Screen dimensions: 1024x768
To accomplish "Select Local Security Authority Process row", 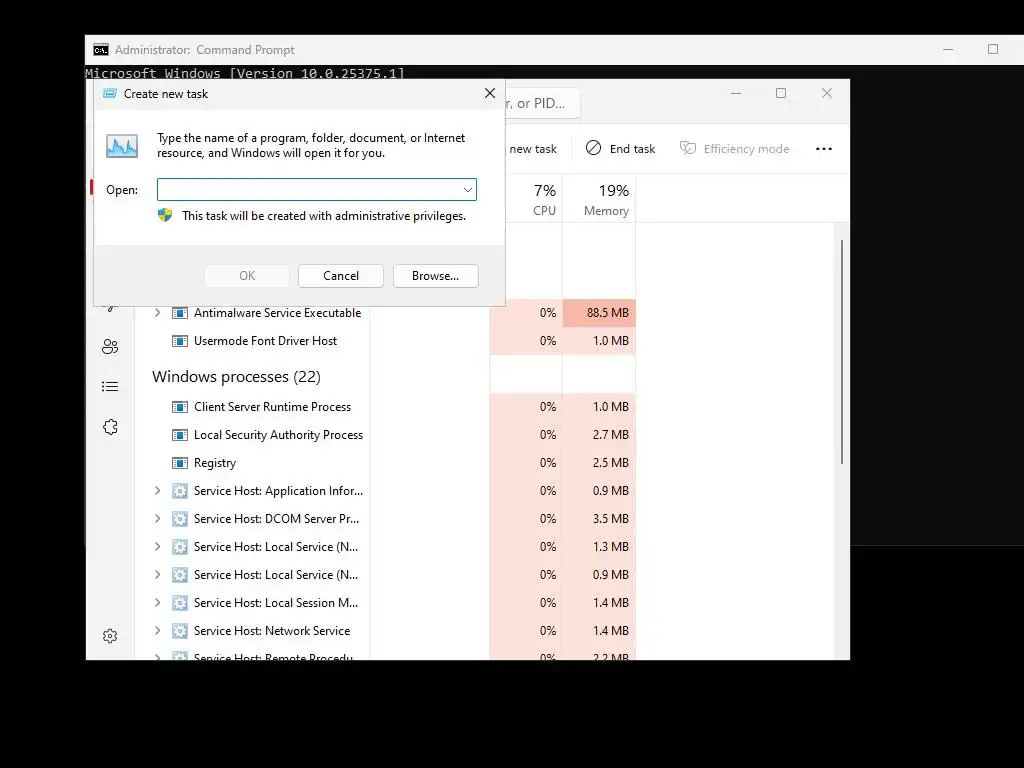I will pos(385,435).
